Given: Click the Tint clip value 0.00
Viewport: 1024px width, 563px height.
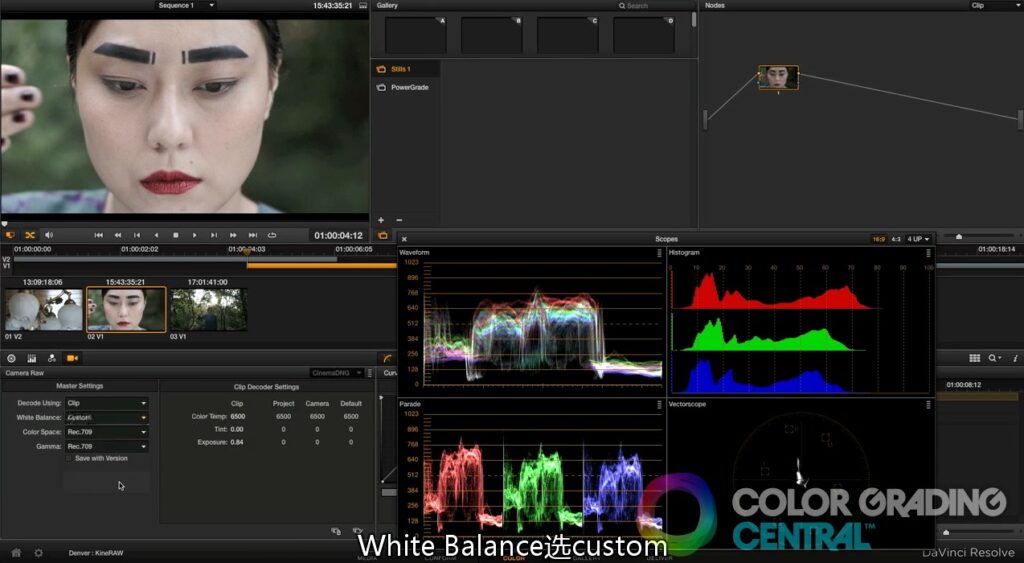Looking at the screenshot, I should [x=237, y=429].
